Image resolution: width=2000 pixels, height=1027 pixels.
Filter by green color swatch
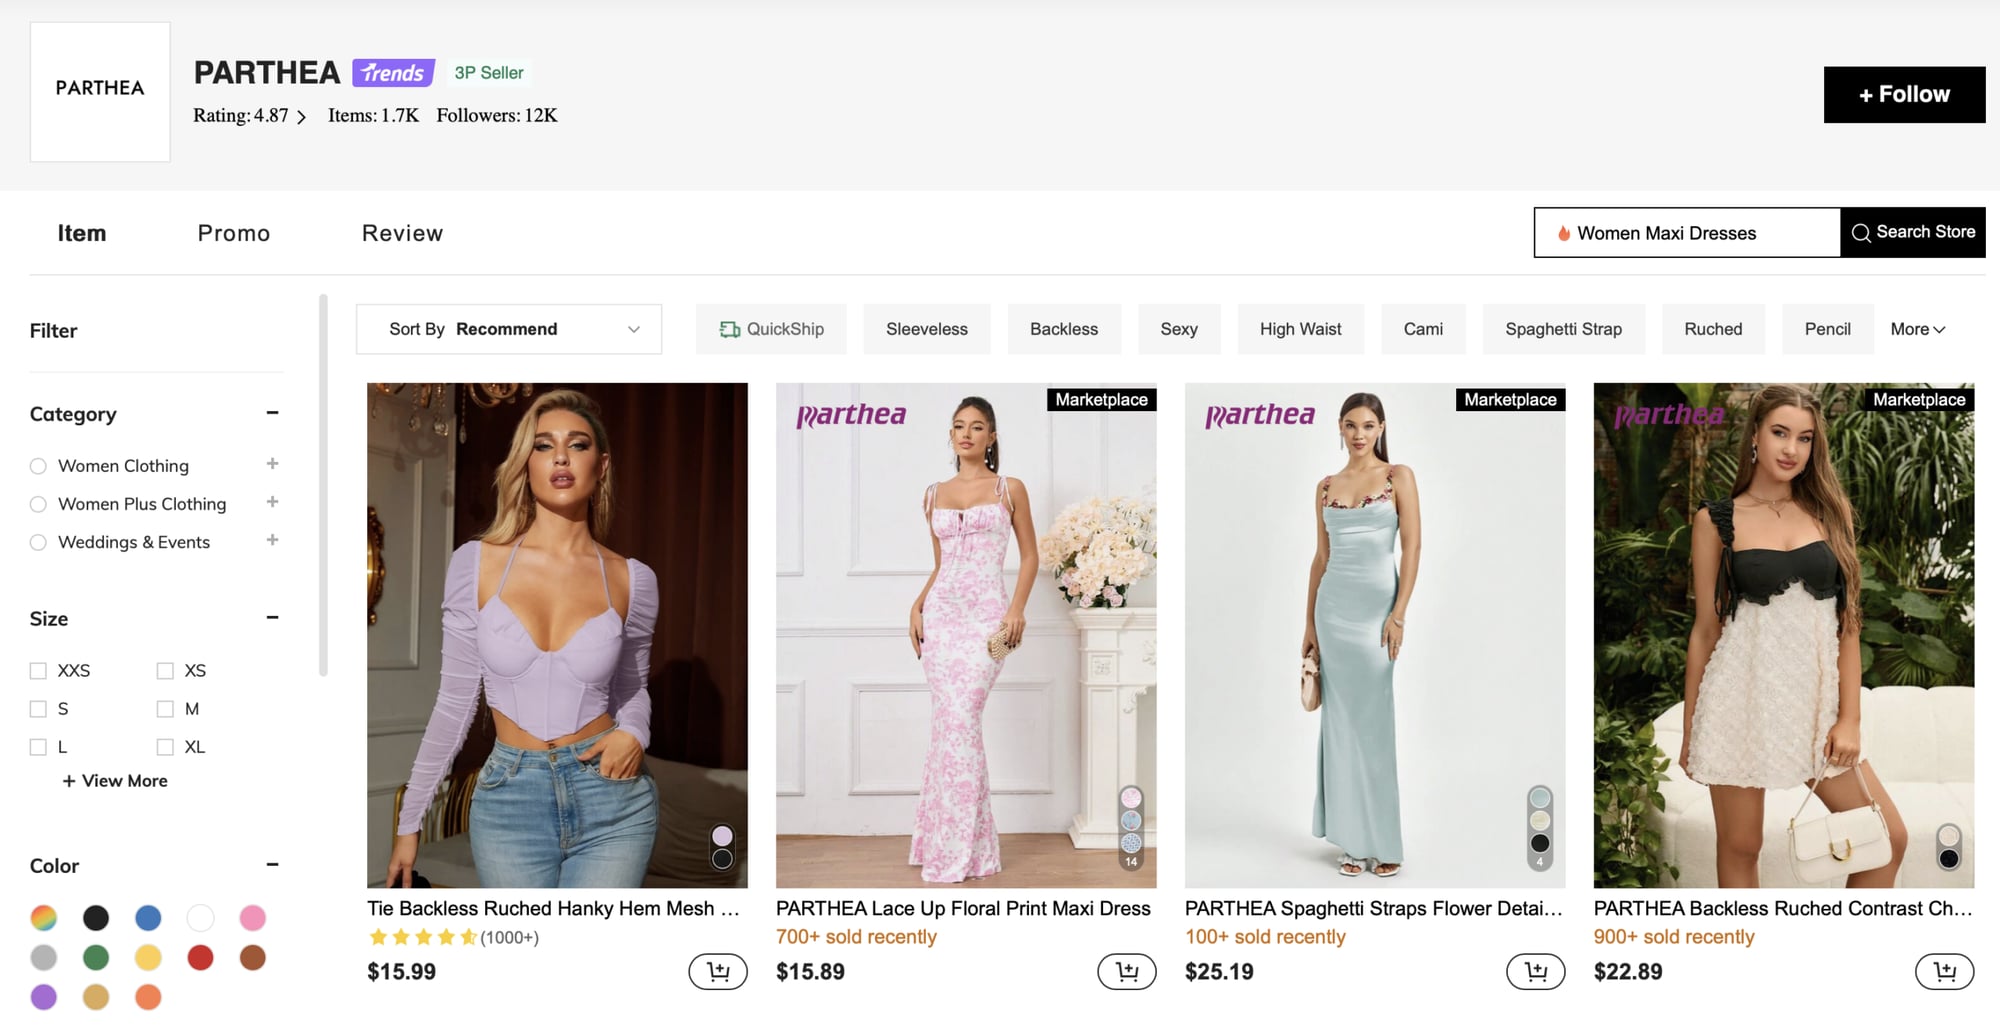[x=96, y=958]
